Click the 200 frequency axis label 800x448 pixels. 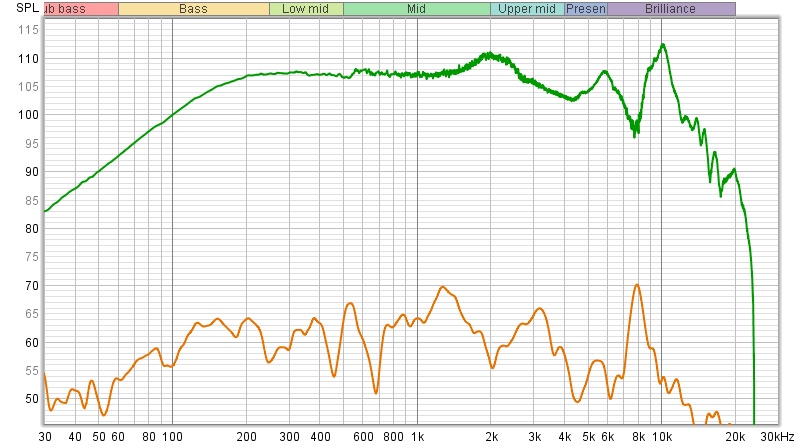coord(246,437)
